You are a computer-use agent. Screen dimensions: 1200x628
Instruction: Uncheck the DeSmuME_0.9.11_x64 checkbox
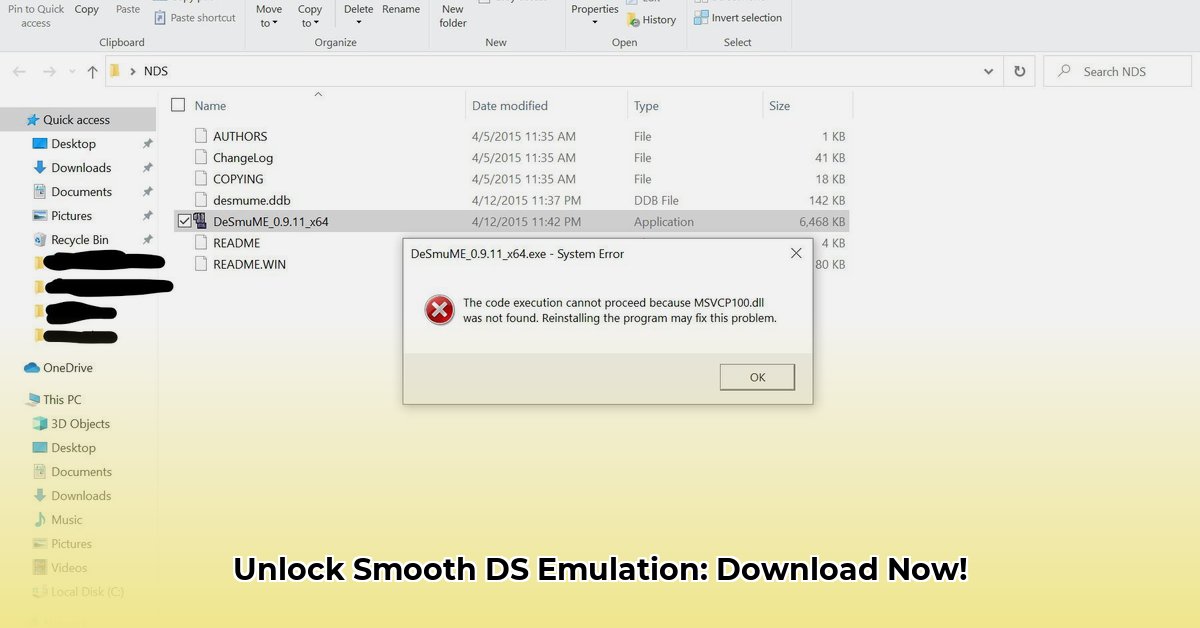point(185,221)
